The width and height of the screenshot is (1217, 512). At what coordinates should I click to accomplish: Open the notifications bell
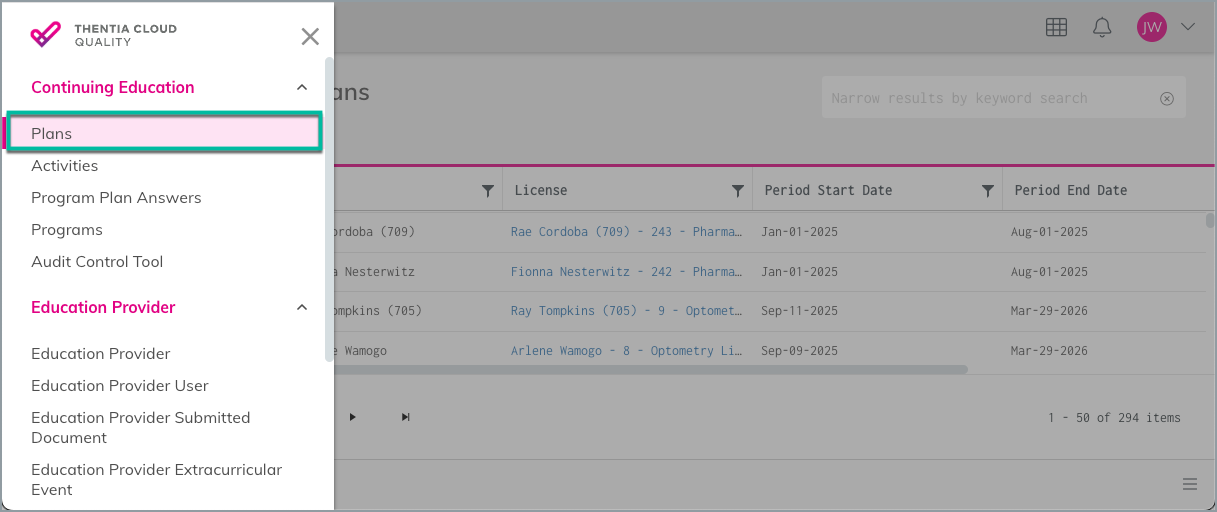[1102, 28]
